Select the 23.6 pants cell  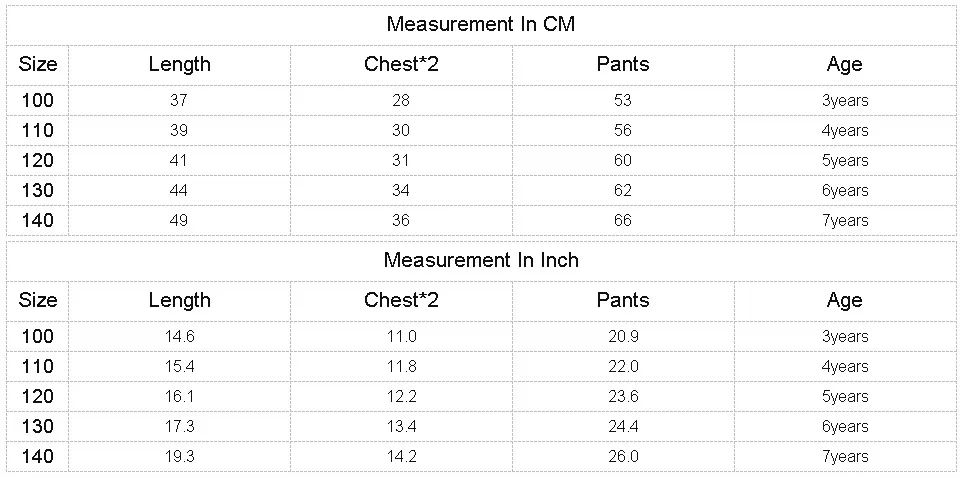pos(622,396)
